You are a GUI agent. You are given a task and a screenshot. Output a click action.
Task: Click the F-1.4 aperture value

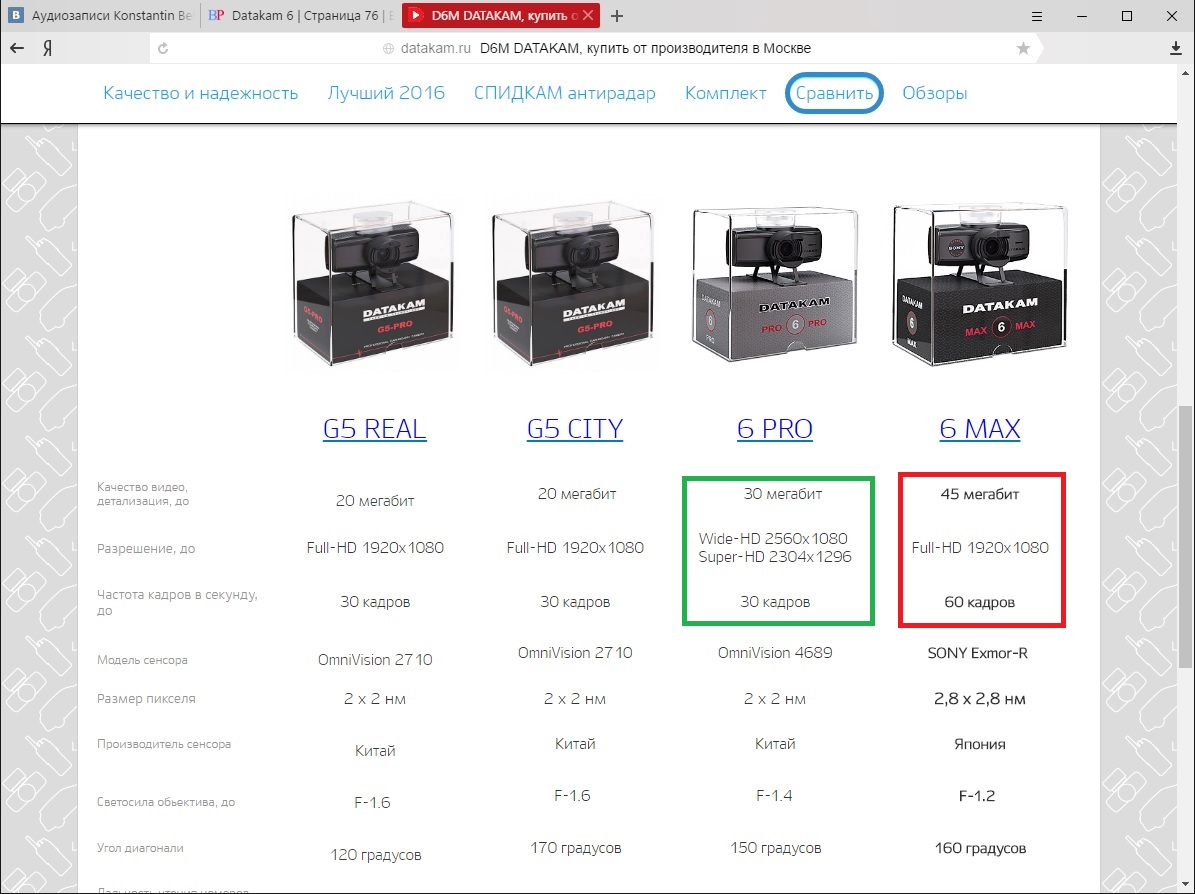tap(774, 796)
